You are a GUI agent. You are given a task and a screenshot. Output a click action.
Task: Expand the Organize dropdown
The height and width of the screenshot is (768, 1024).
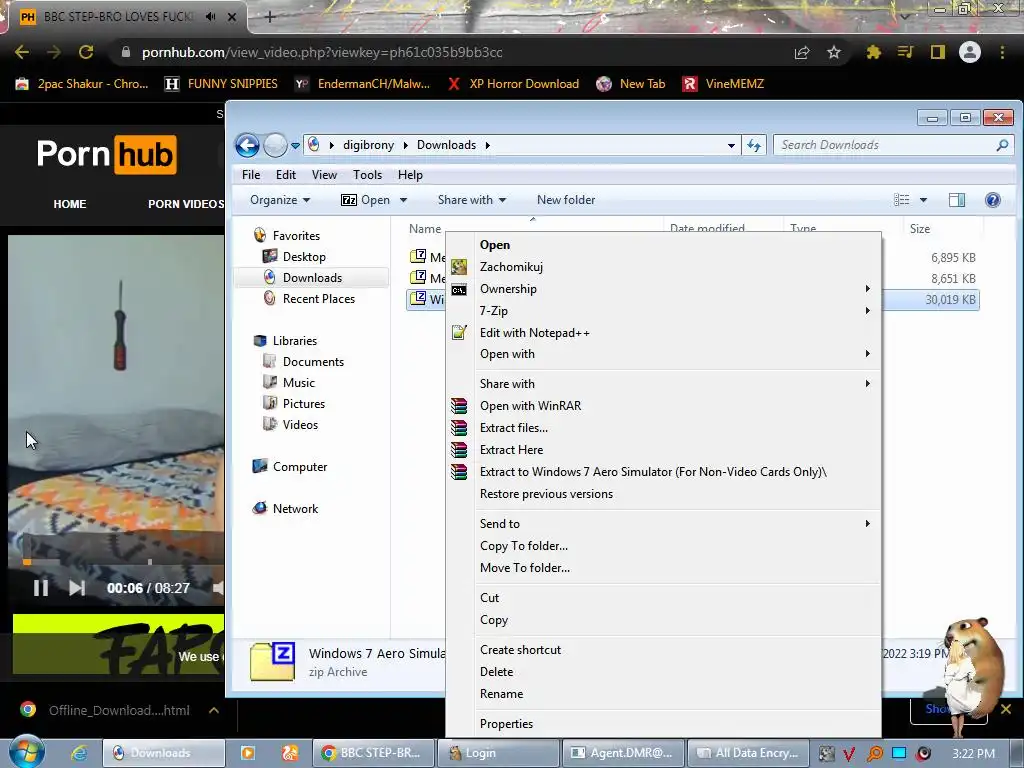[280, 200]
